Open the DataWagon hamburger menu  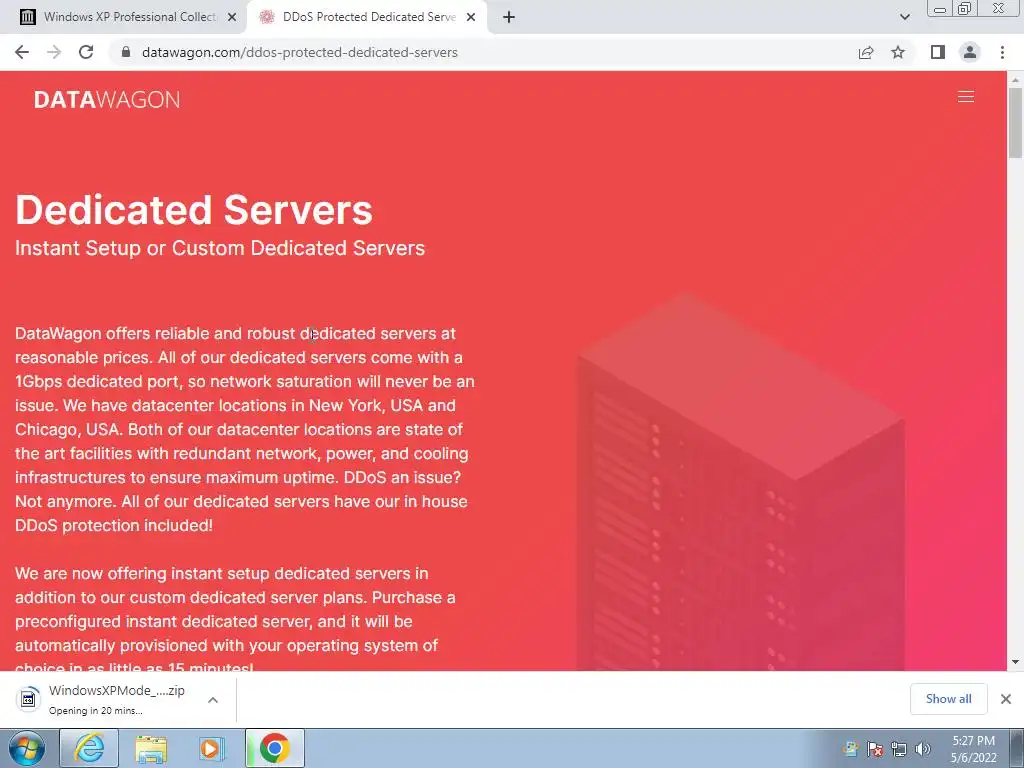(966, 97)
